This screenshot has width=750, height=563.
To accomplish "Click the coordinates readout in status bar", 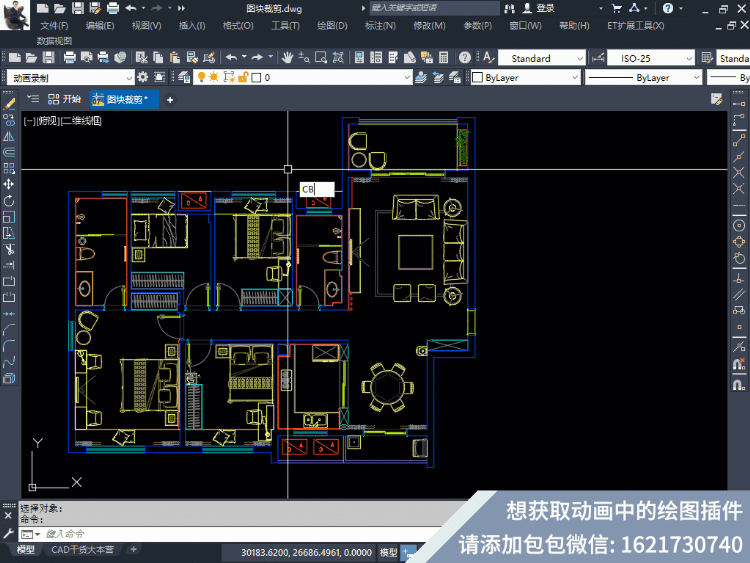I will tap(306, 552).
